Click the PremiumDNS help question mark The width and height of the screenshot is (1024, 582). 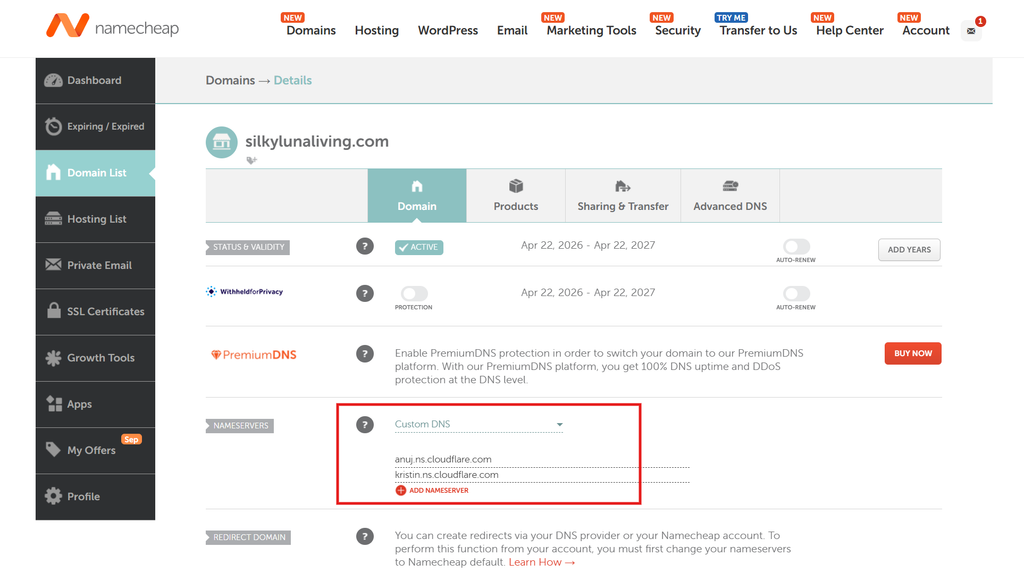tap(364, 353)
